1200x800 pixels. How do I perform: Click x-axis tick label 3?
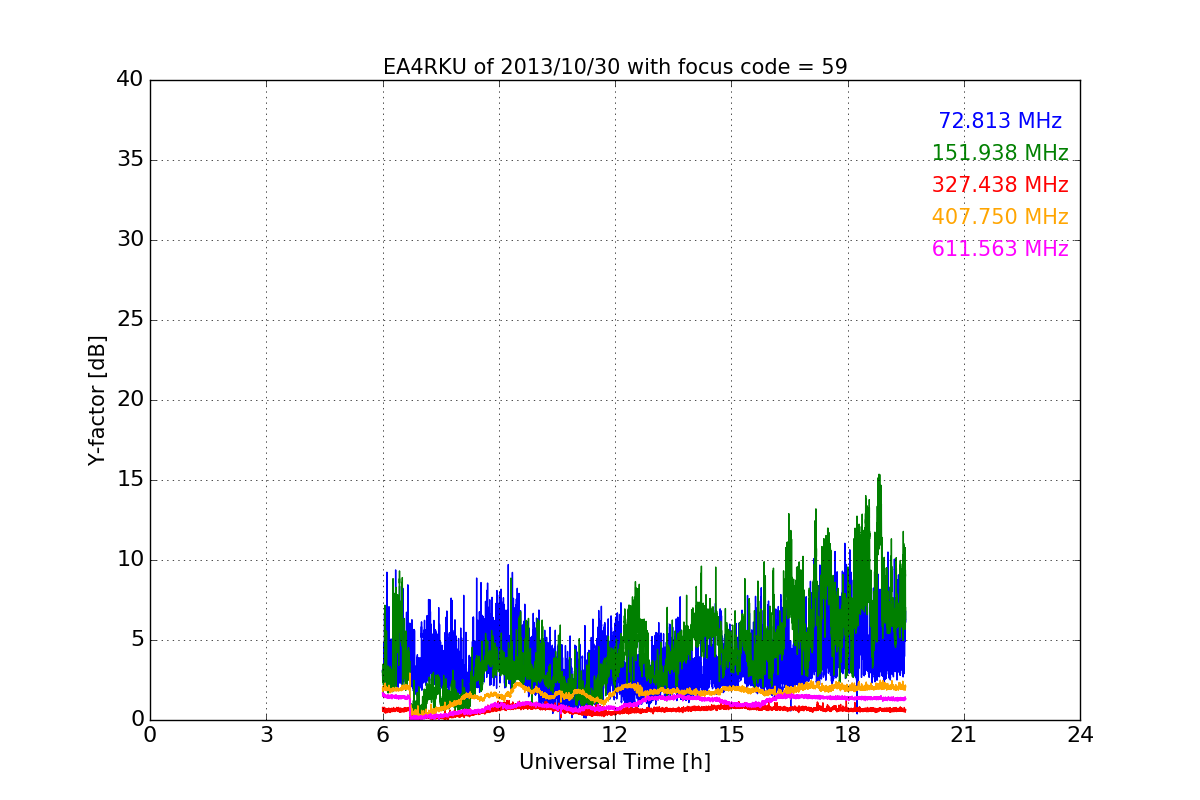266,734
